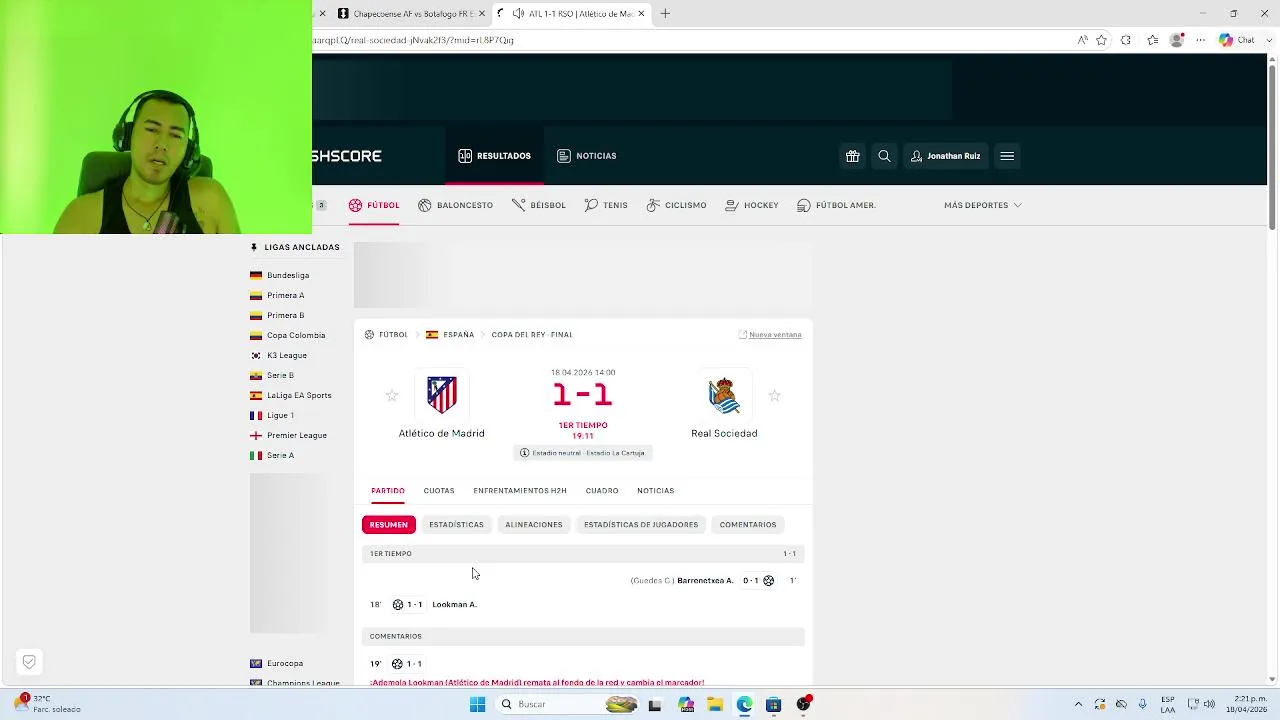Select the Cuotas tab
The image size is (1280, 720).
(439, 491)
